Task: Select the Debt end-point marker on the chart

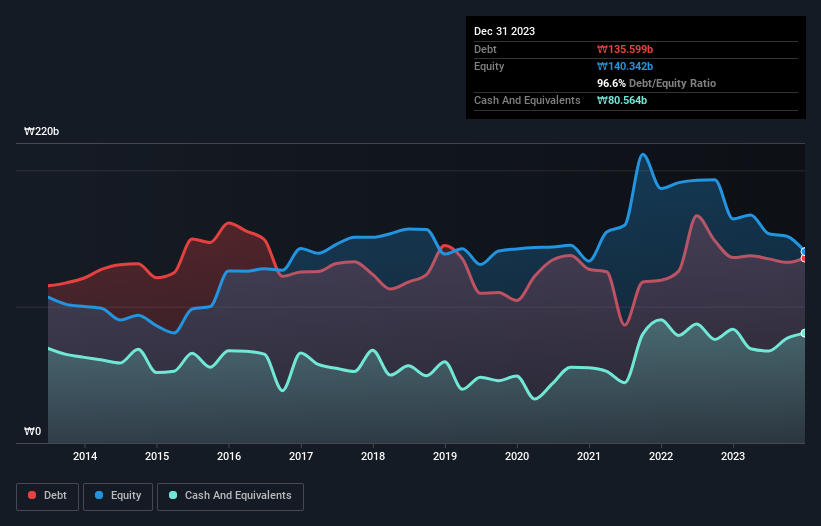Action: [x=804, y=258]
